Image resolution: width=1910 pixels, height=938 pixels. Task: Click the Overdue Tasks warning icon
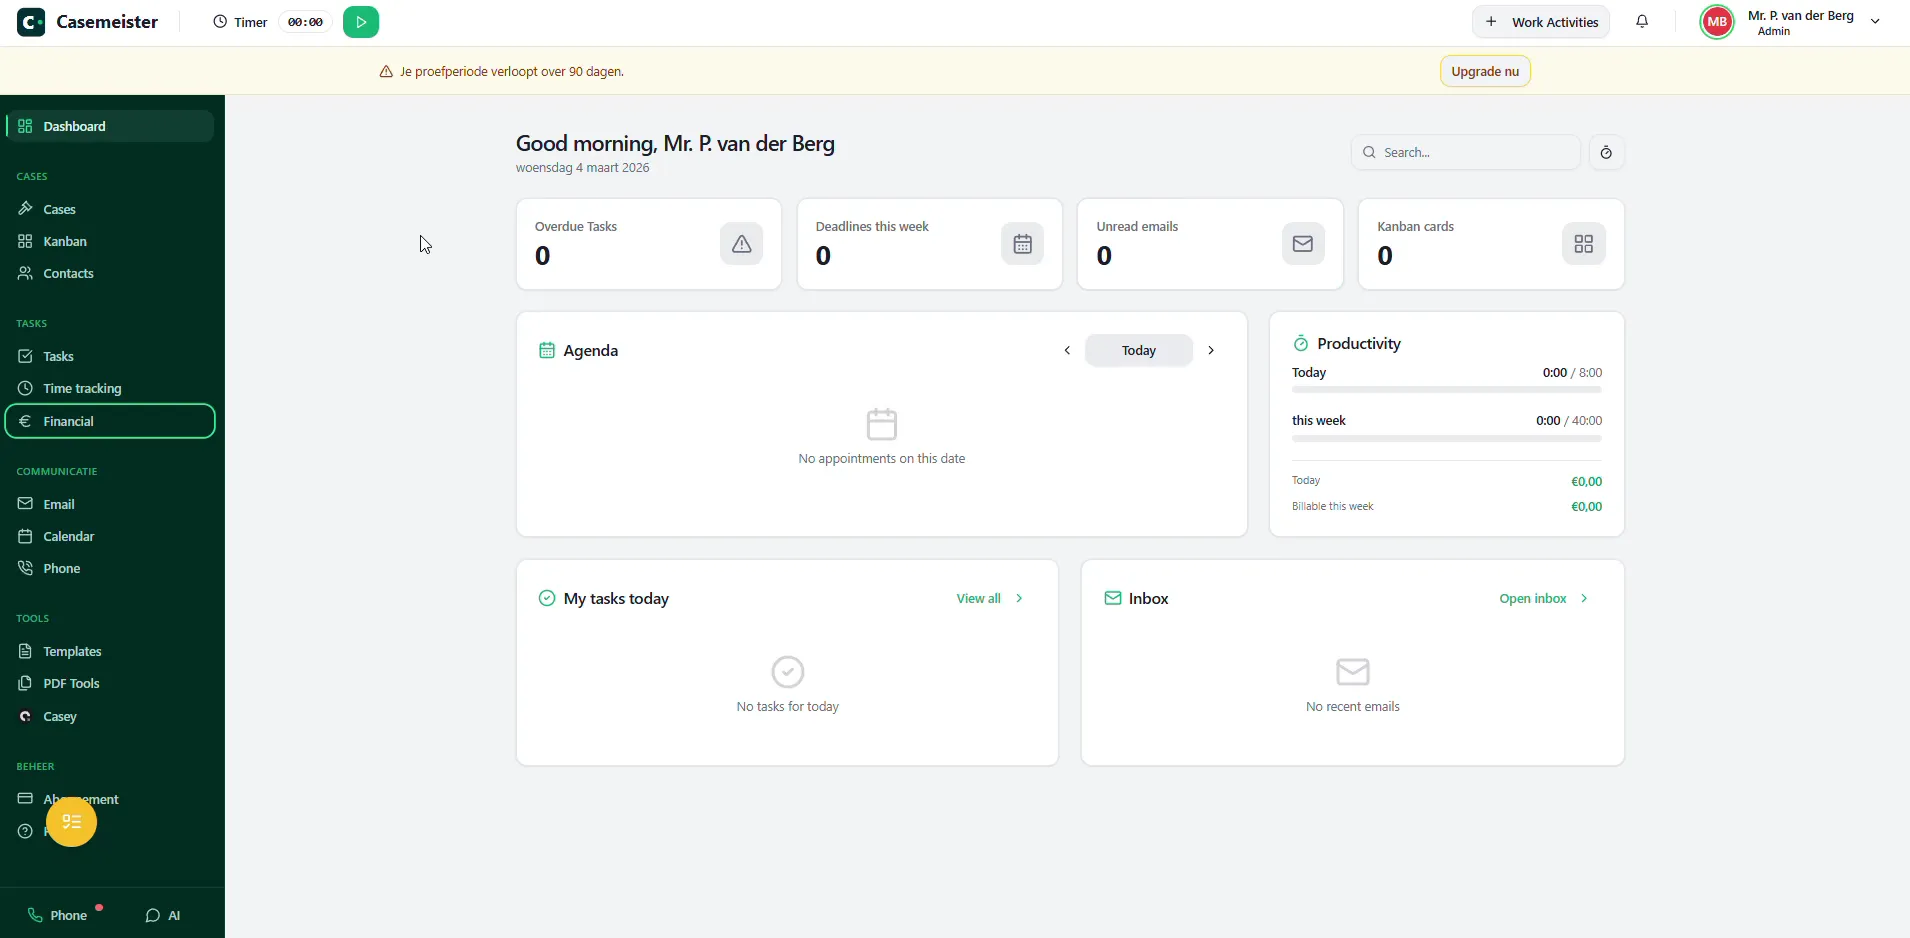point(741,244)
